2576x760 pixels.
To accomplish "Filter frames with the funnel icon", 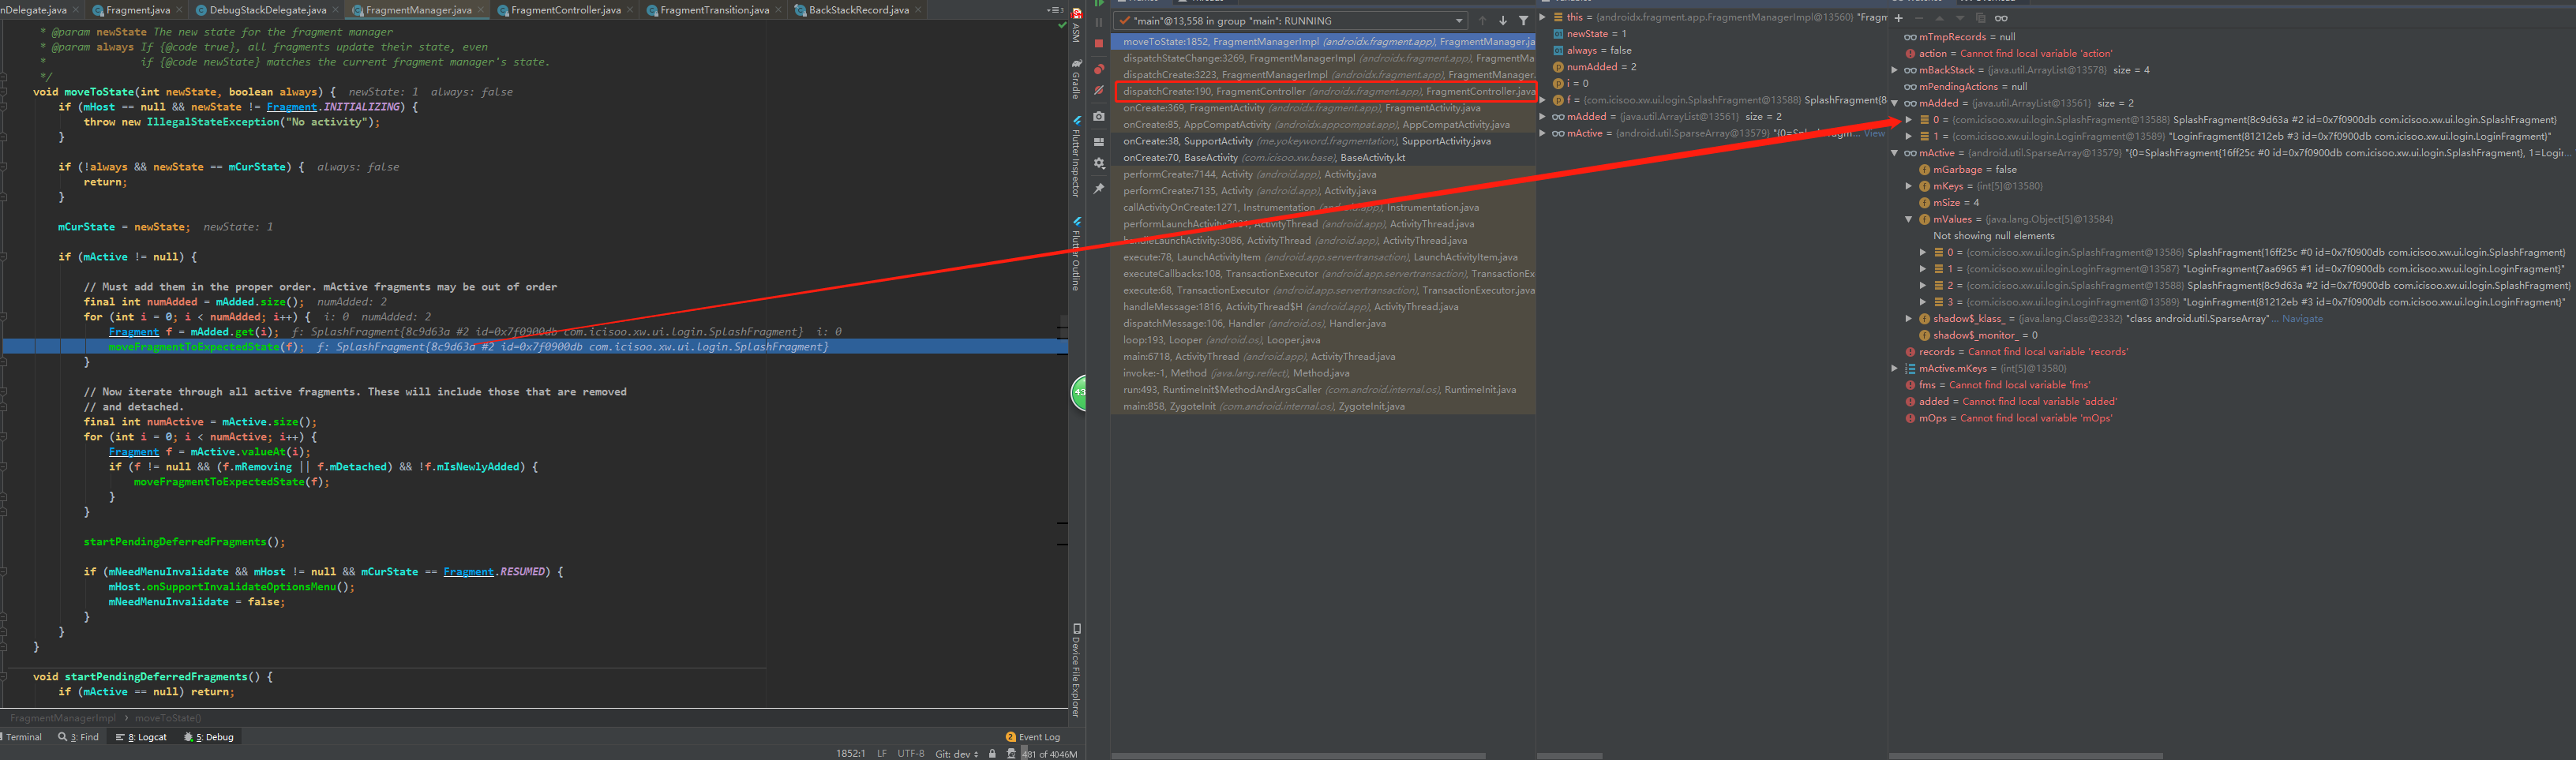I will (1523, 20).
